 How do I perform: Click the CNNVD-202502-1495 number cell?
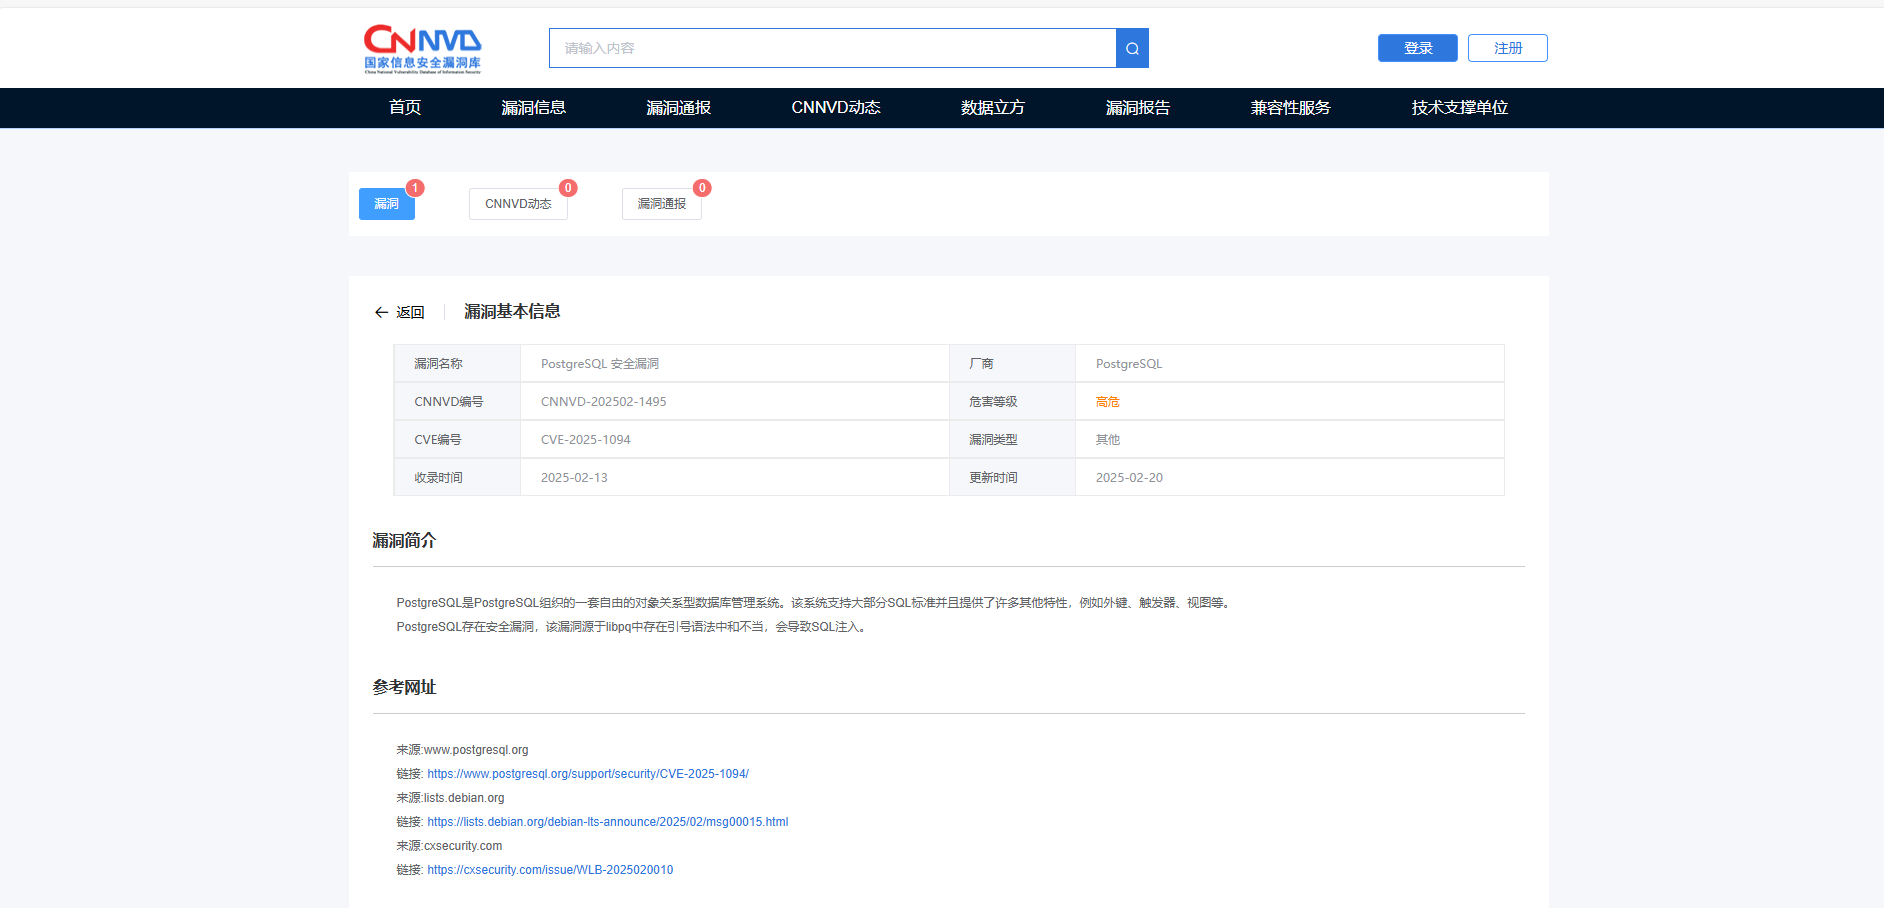tap(734, 402)
